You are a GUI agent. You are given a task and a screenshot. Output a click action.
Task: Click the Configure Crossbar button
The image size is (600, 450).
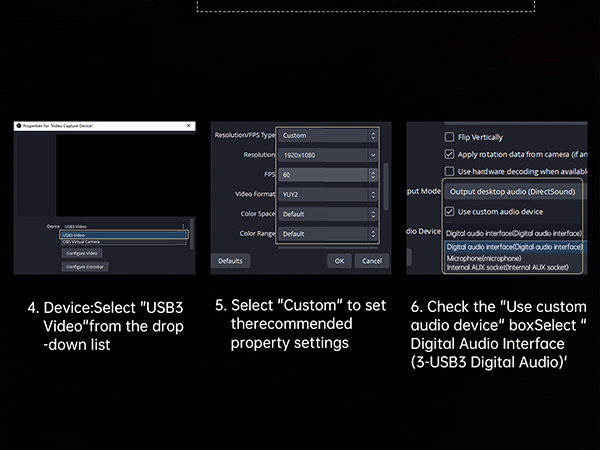coord(85,267)
